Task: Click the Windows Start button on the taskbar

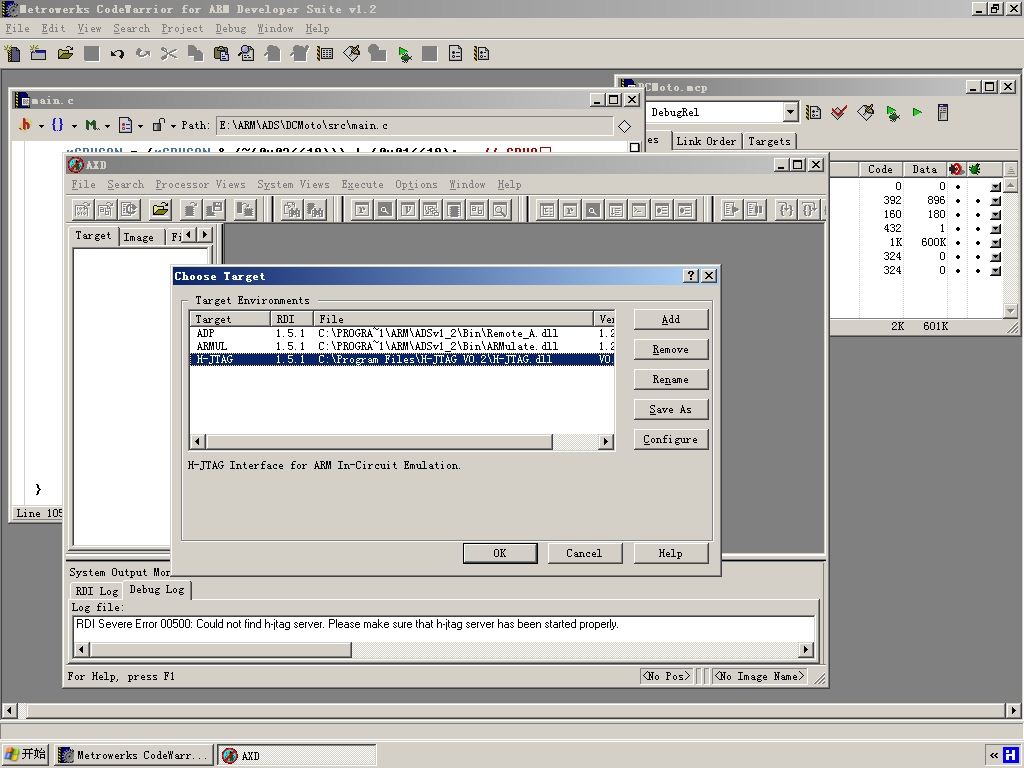Action: (25, 755)
